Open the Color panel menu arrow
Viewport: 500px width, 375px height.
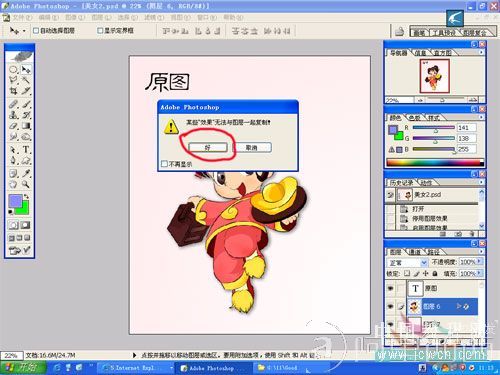click(x=481, y=117)
